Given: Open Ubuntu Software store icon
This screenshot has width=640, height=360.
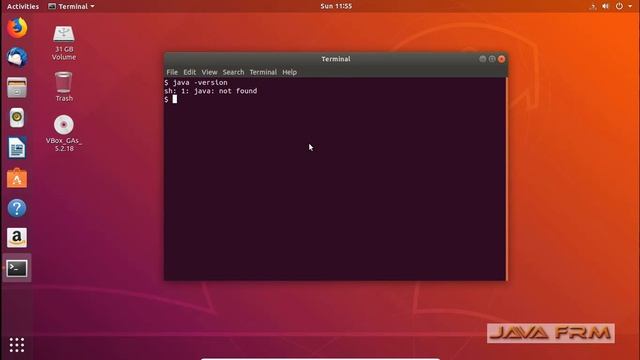Looking at the screenshot, I should point(17,178).
